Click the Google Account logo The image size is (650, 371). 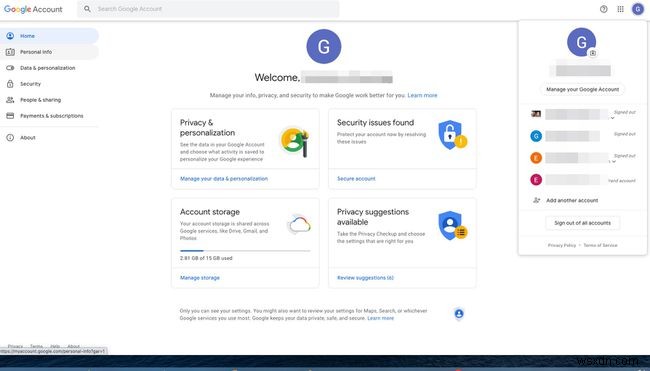(x=33, y=9)
